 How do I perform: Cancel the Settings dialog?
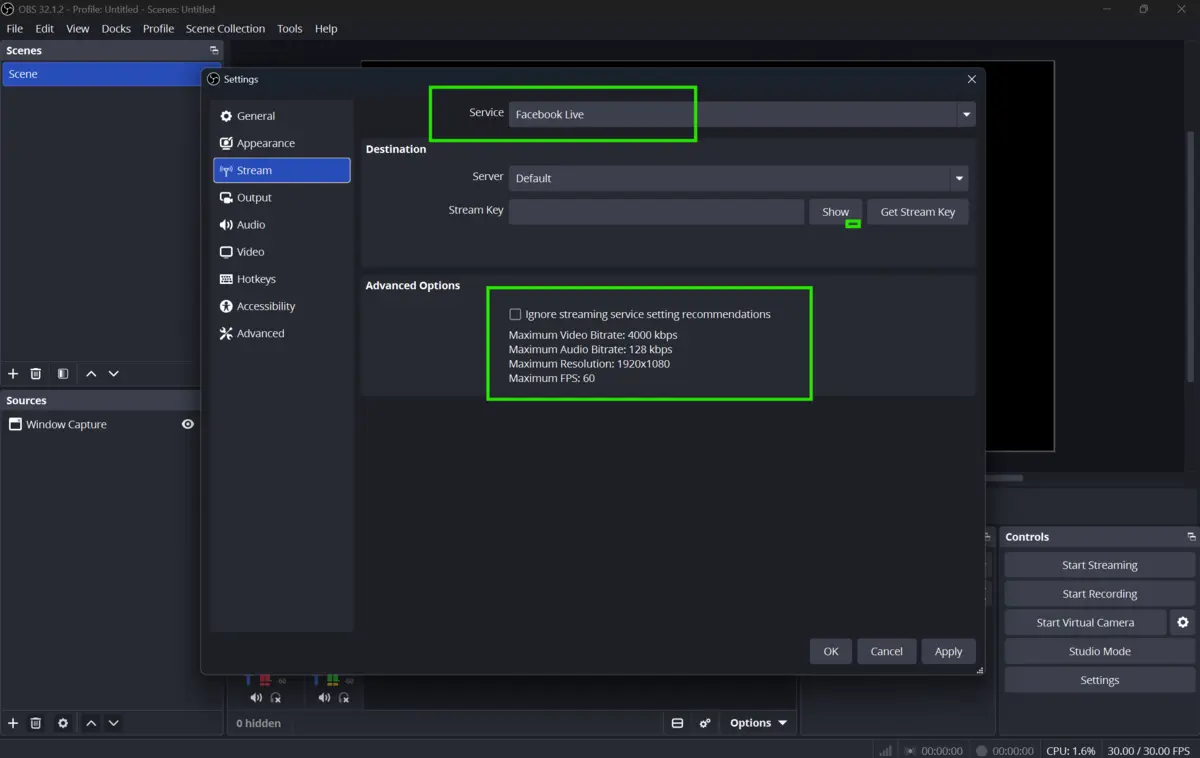[887, 651]
